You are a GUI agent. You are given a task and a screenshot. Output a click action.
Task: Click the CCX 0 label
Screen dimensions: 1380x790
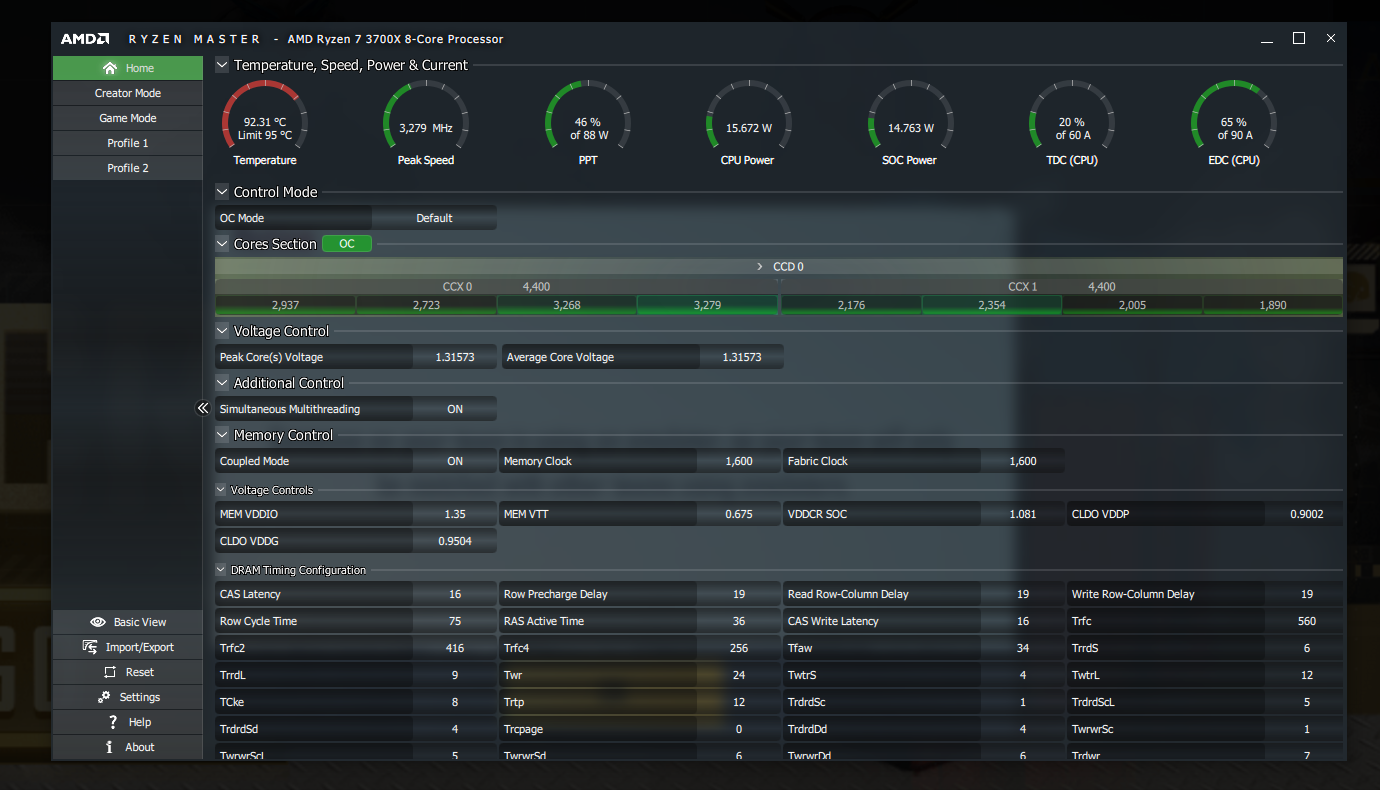tap(457, 287)
